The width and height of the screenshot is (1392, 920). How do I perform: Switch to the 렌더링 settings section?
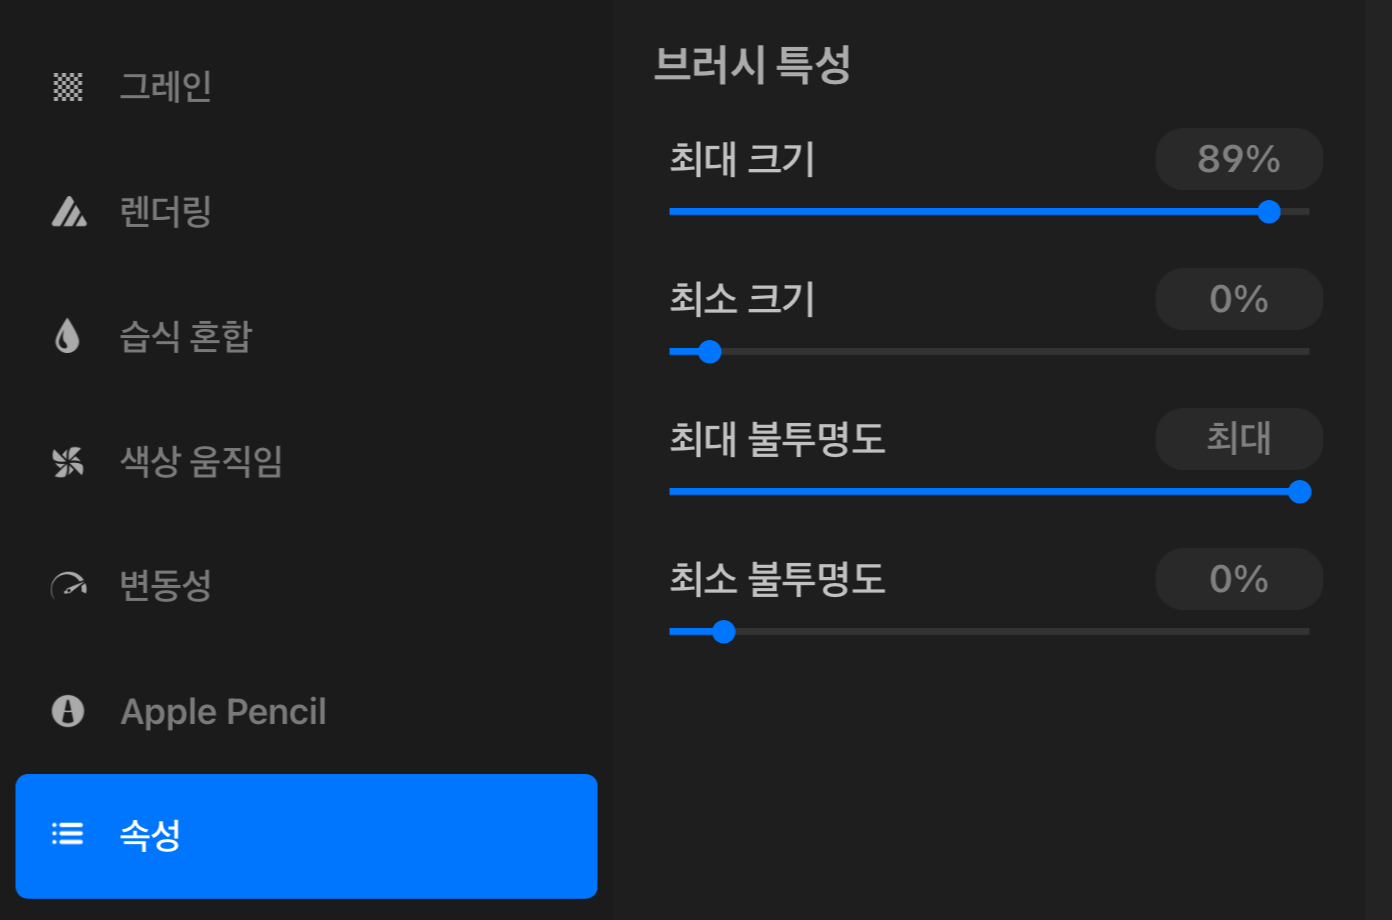166,212
